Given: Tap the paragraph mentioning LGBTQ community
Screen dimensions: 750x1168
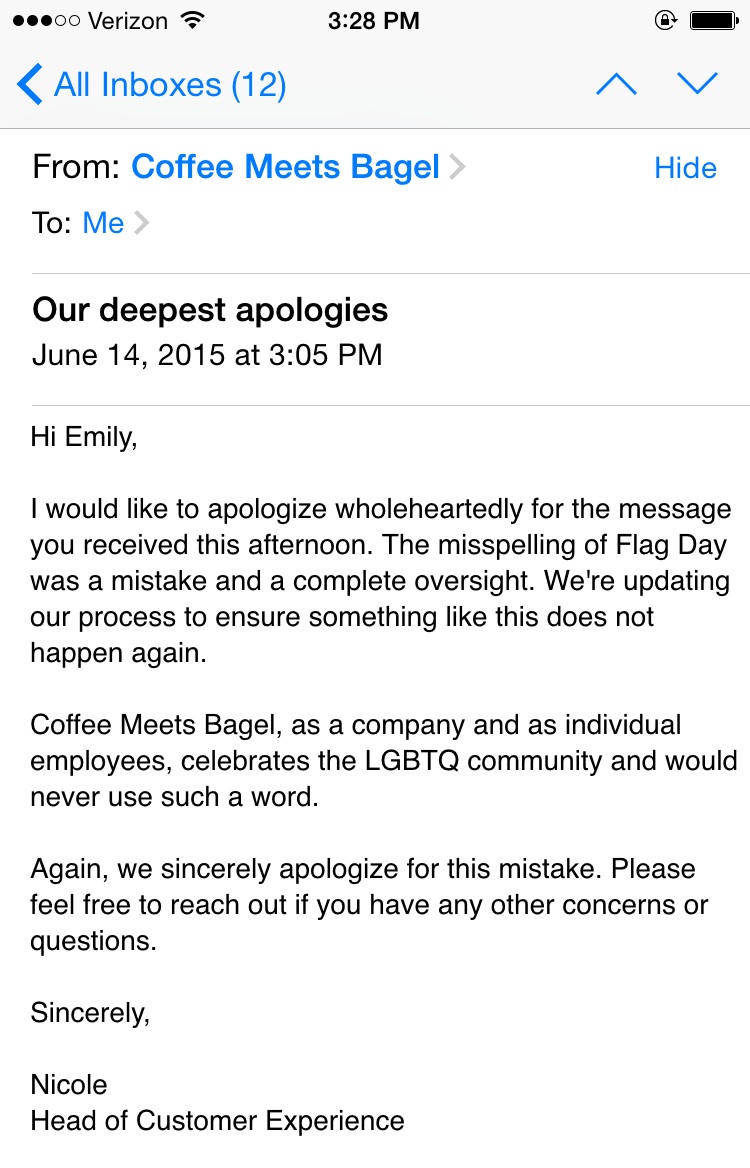Looking at the screenshot, I should click(383, 760).
